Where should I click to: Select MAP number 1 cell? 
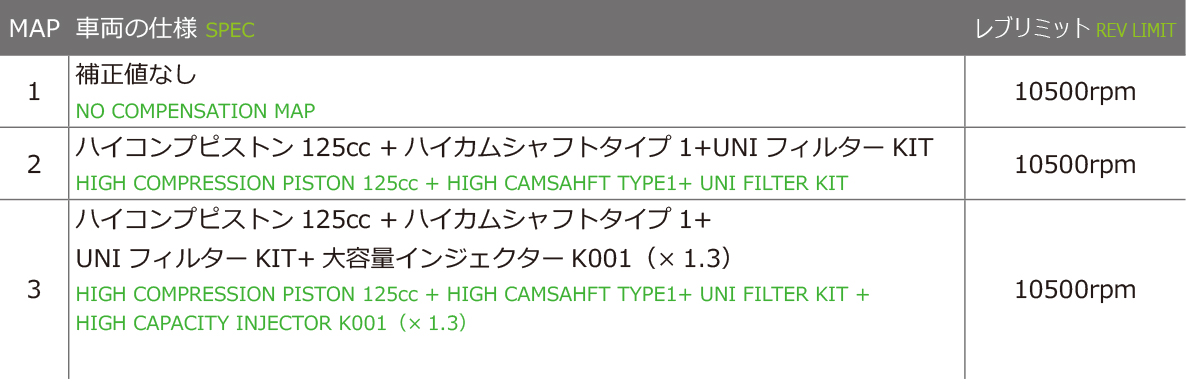(34, 92)
